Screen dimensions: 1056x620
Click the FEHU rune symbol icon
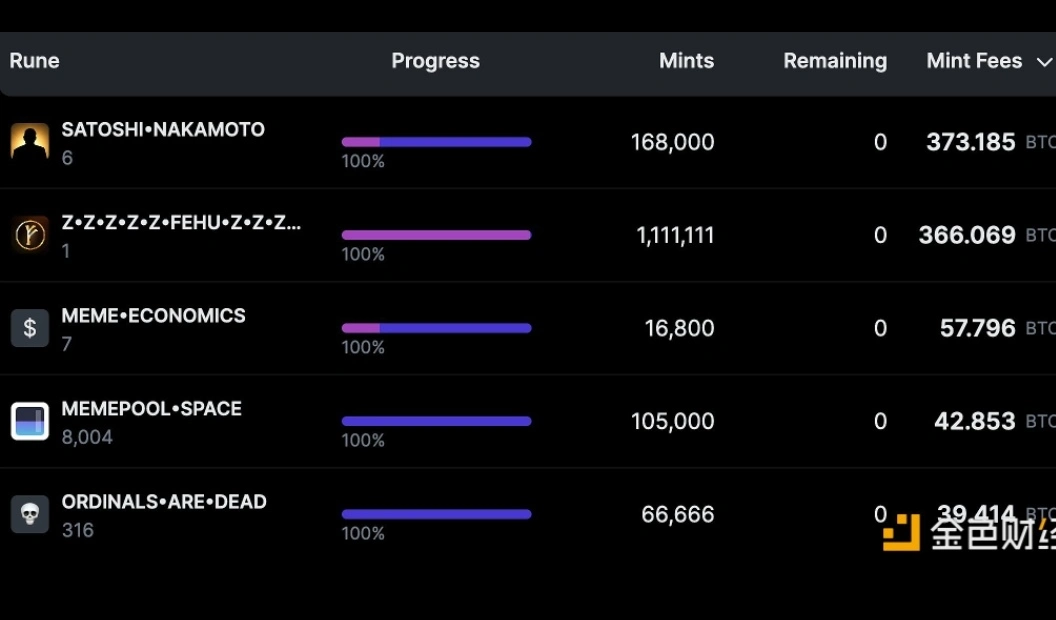(30, 235)
